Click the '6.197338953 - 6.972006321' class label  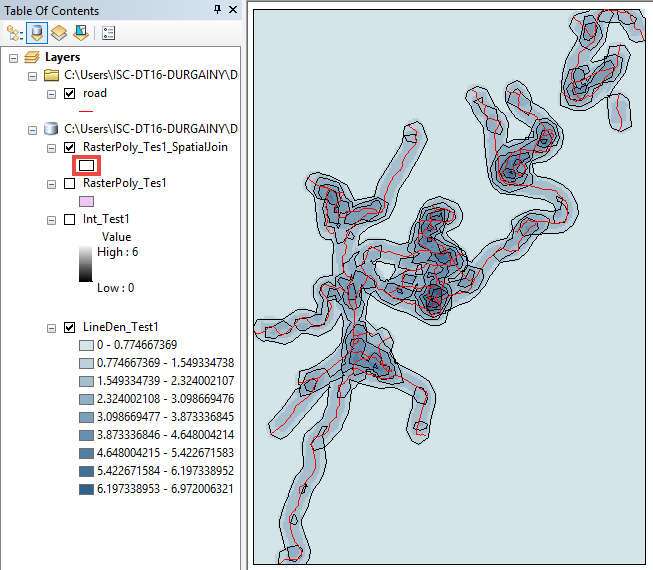point(165,489)
